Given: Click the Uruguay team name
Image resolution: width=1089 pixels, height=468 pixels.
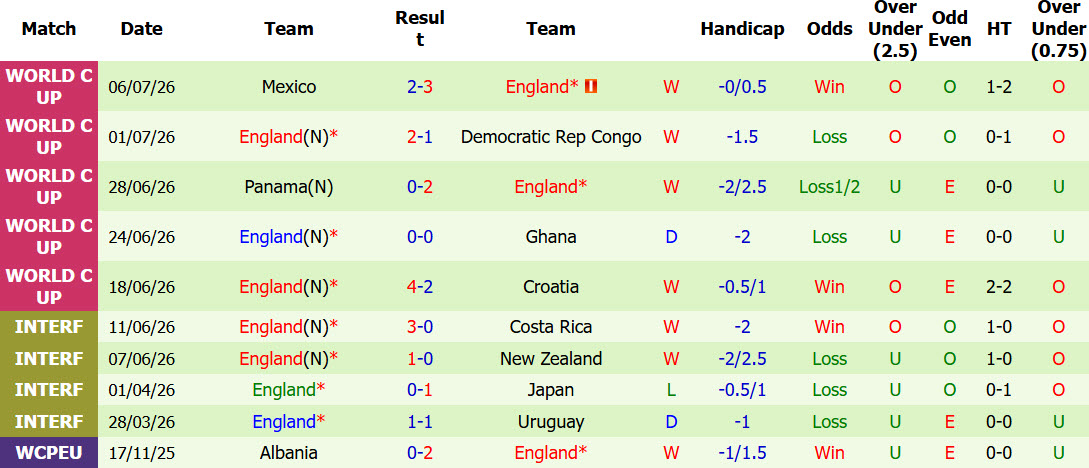Looking at the screenshot, I should (x=551, y=421).
